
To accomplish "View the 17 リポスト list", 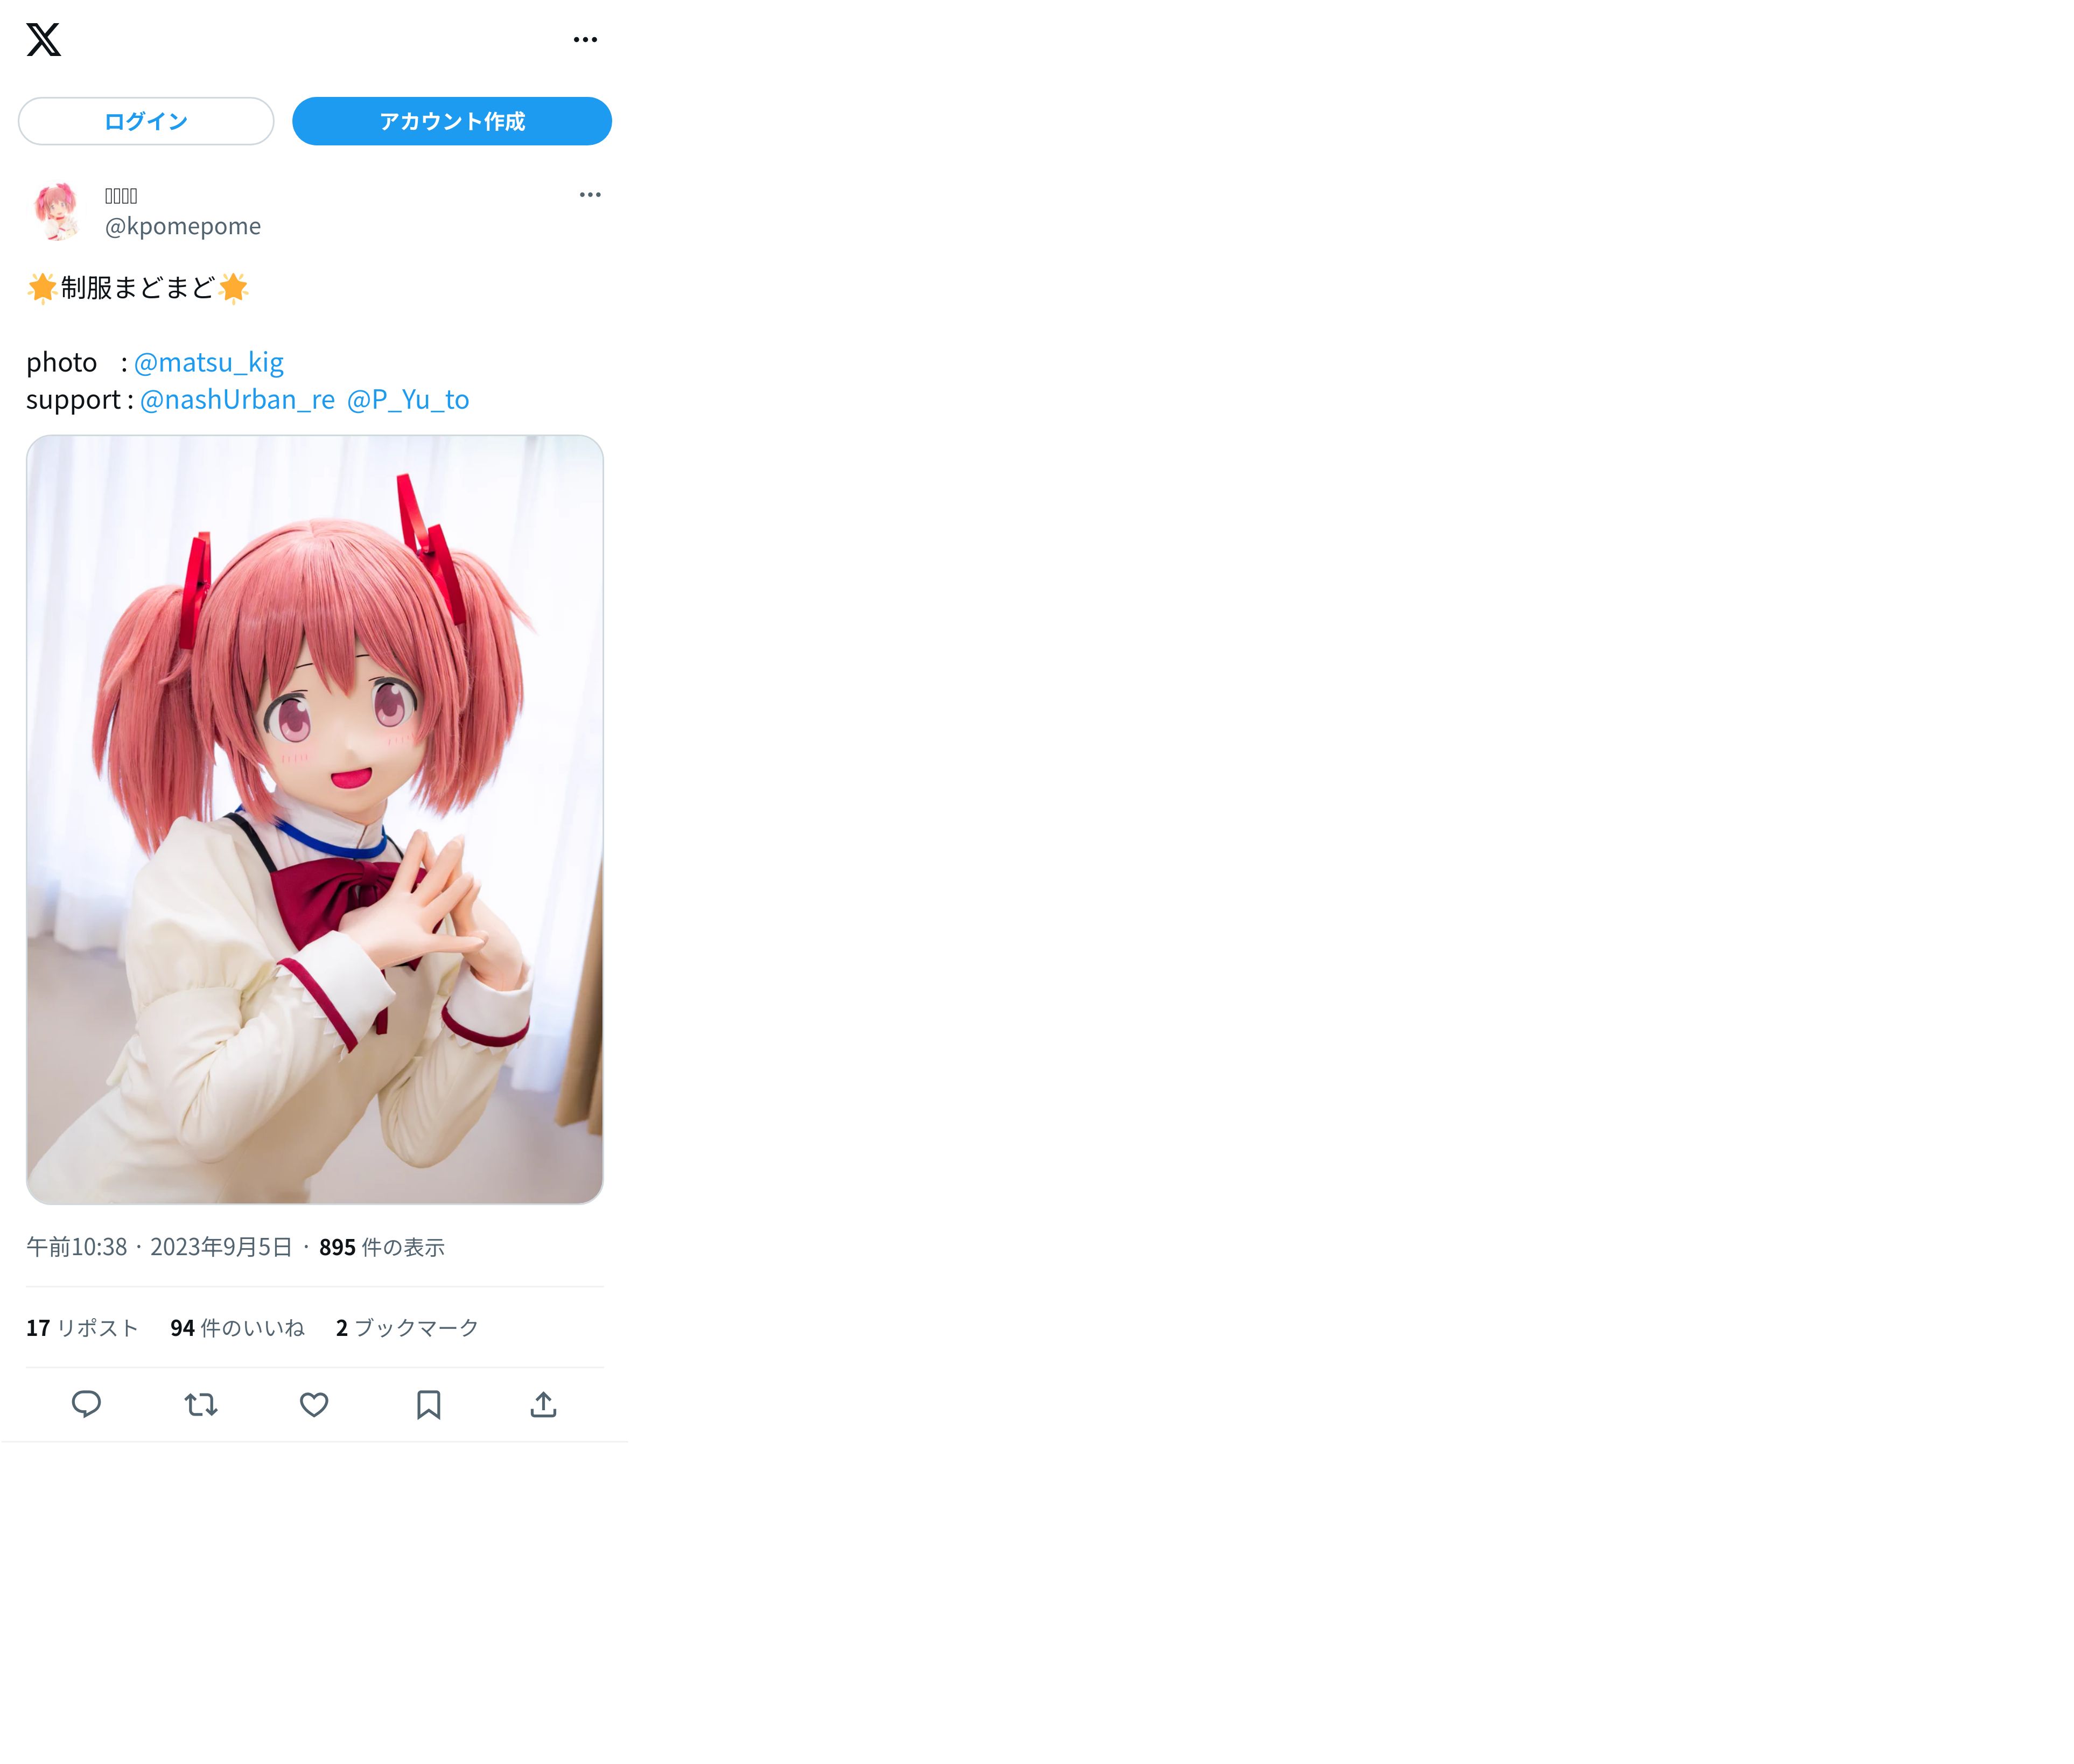I will point(82,1327).
